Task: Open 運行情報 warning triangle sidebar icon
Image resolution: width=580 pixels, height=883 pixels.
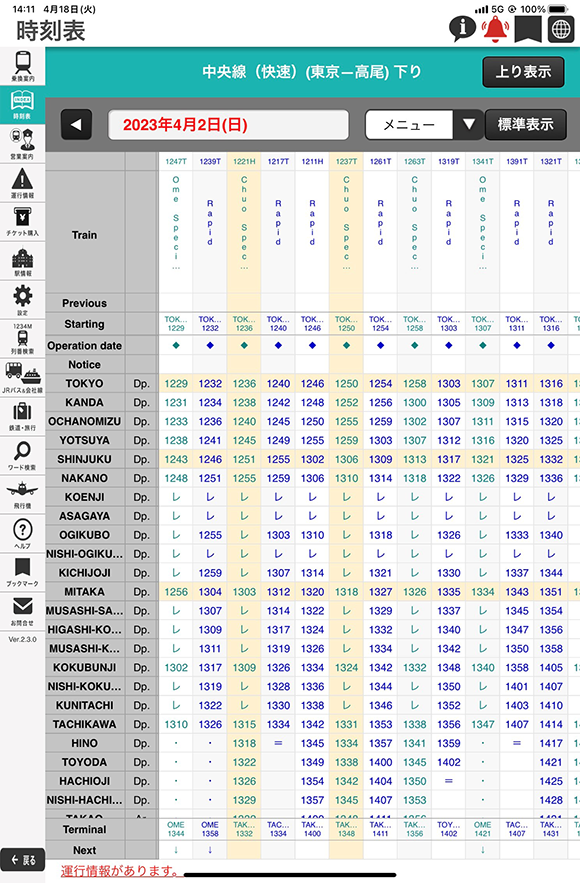Action: (23, 183)
